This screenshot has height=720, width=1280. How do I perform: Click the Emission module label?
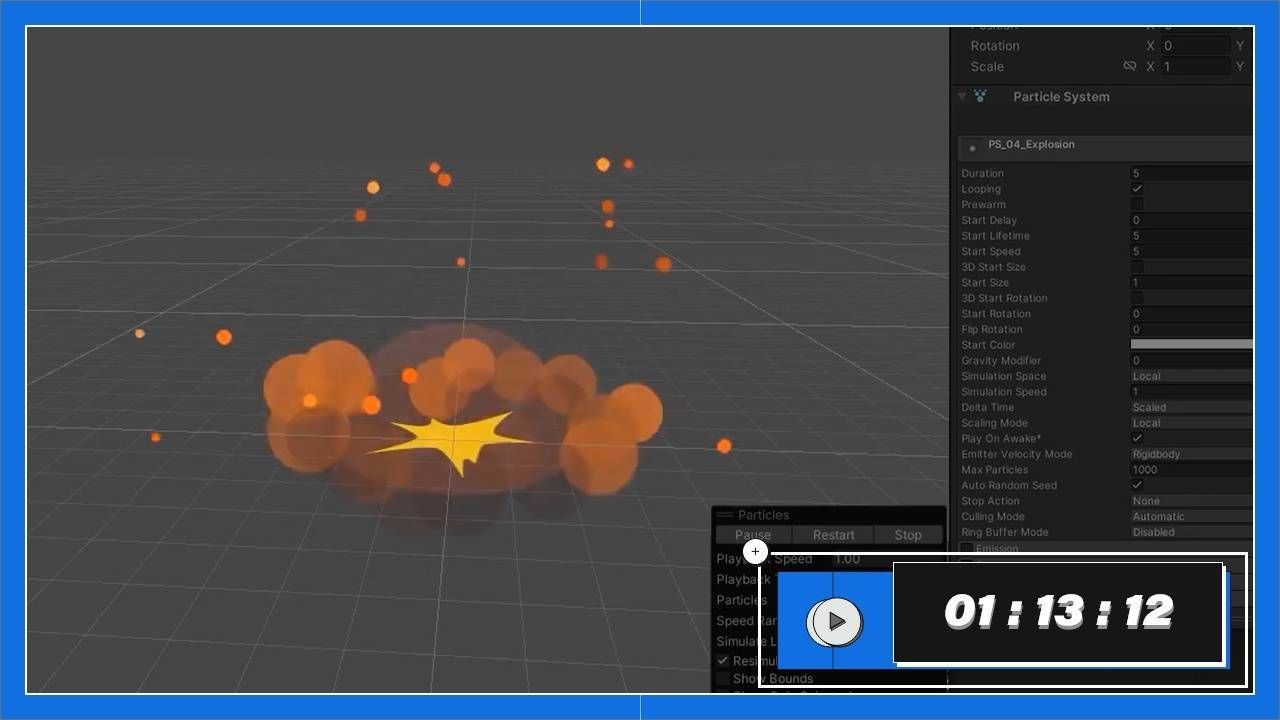pos(997,548)
